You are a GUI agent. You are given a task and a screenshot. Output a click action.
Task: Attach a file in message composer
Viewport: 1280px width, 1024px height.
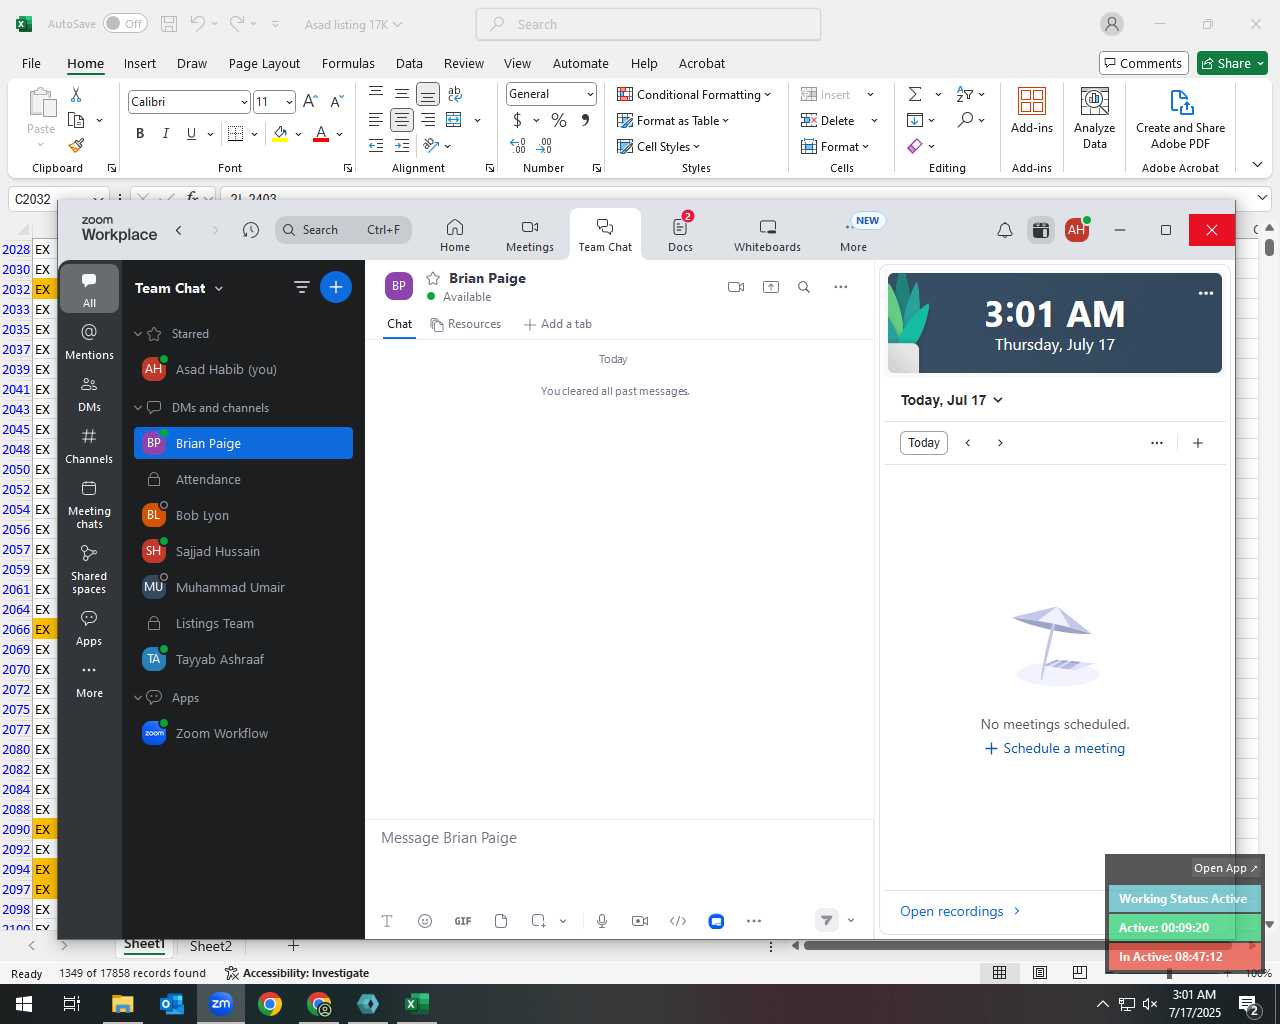pyautogui.click(x=501, y=921)
